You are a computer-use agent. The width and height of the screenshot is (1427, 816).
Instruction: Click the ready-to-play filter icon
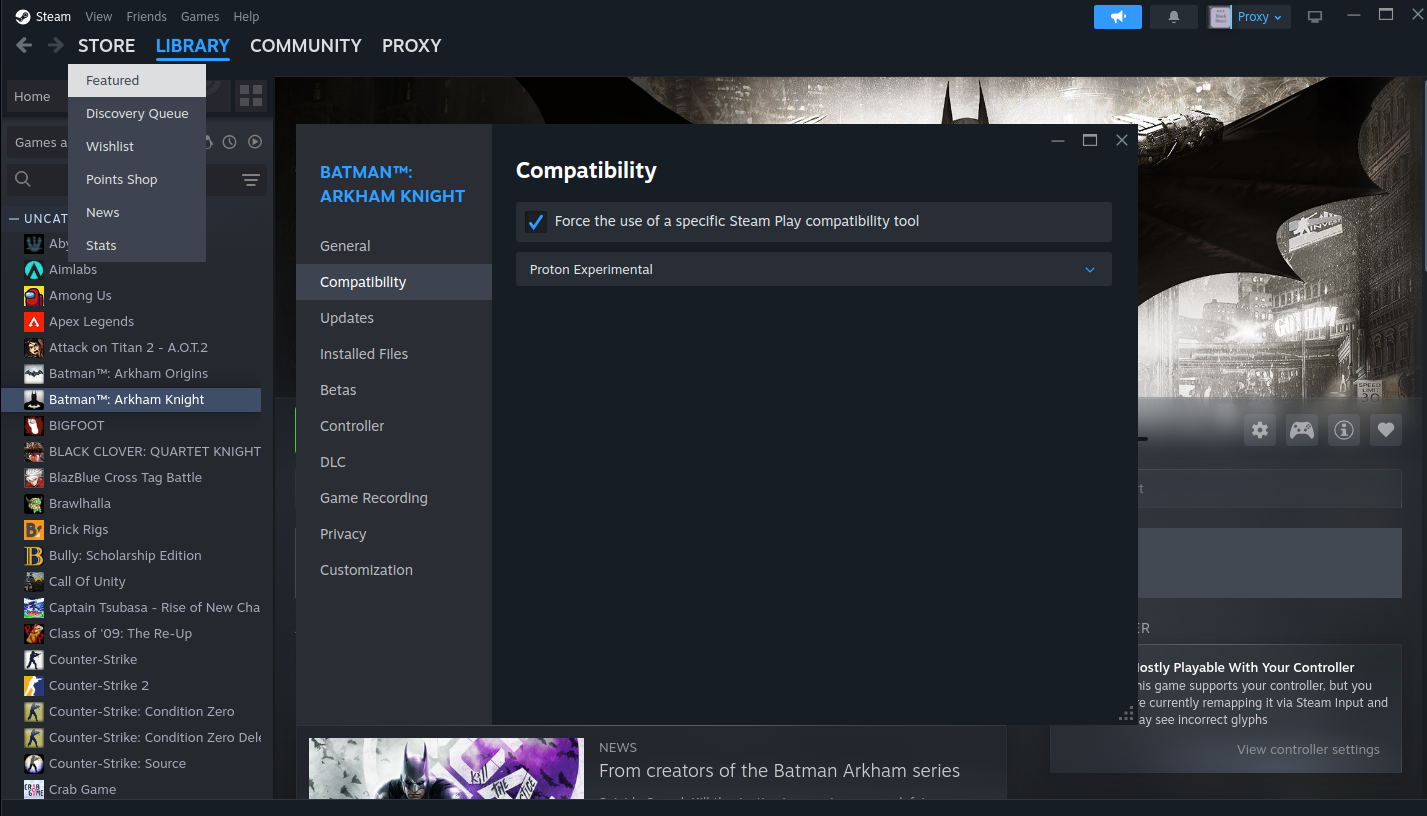(255, 142)
